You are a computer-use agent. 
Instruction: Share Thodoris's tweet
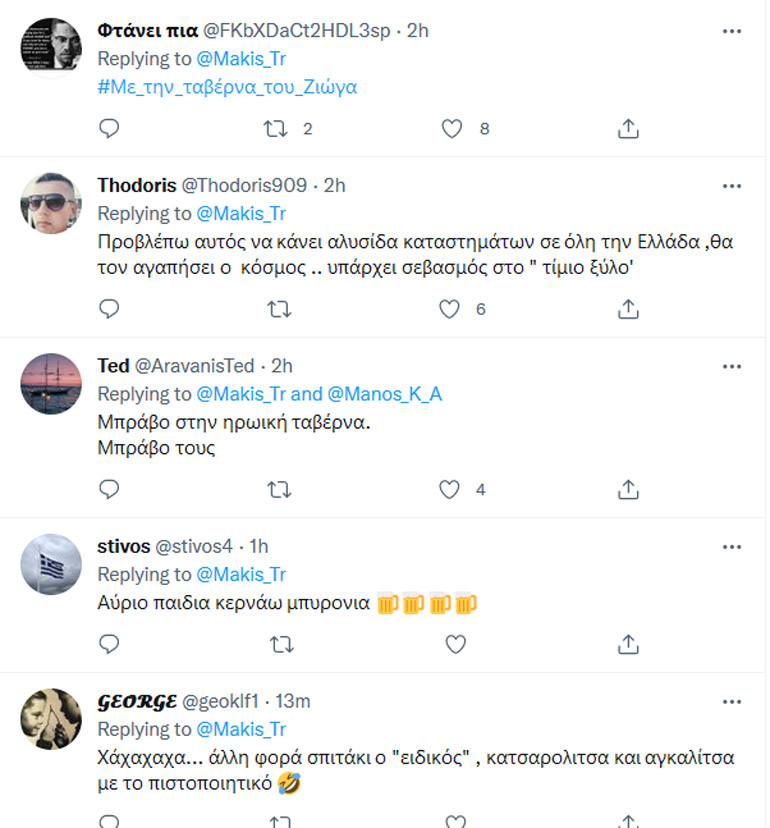628,310
